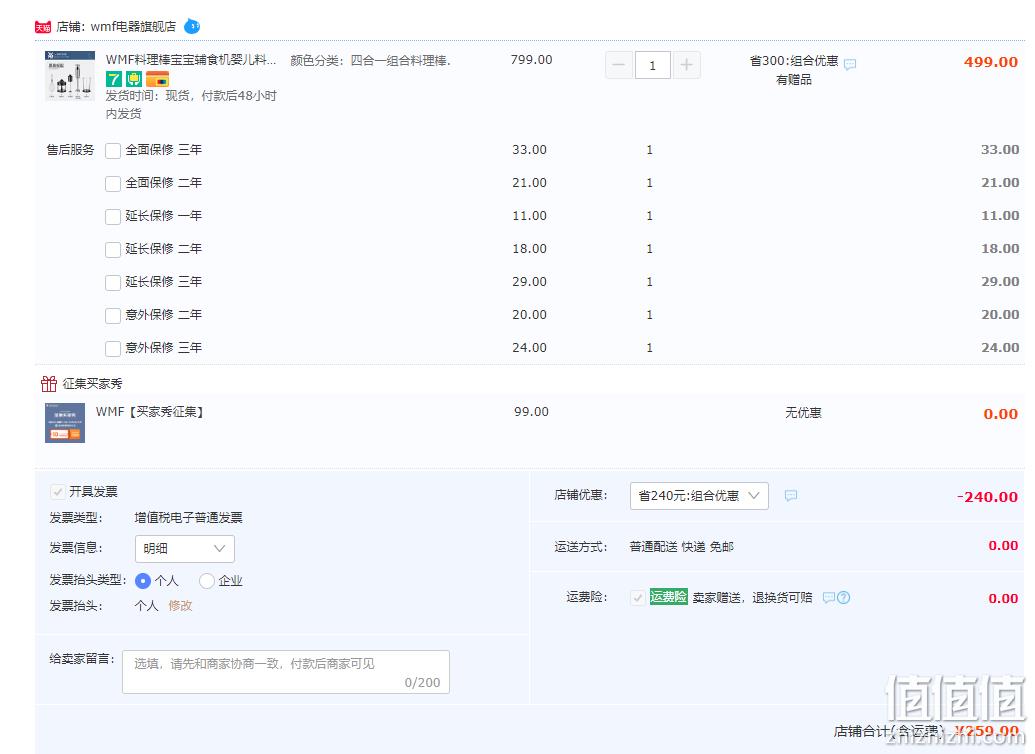The width and height of the screenshot is (1035, 754).
Task: Click the 无优惠 label in 买家秀 row
Action: click(803, 413)
